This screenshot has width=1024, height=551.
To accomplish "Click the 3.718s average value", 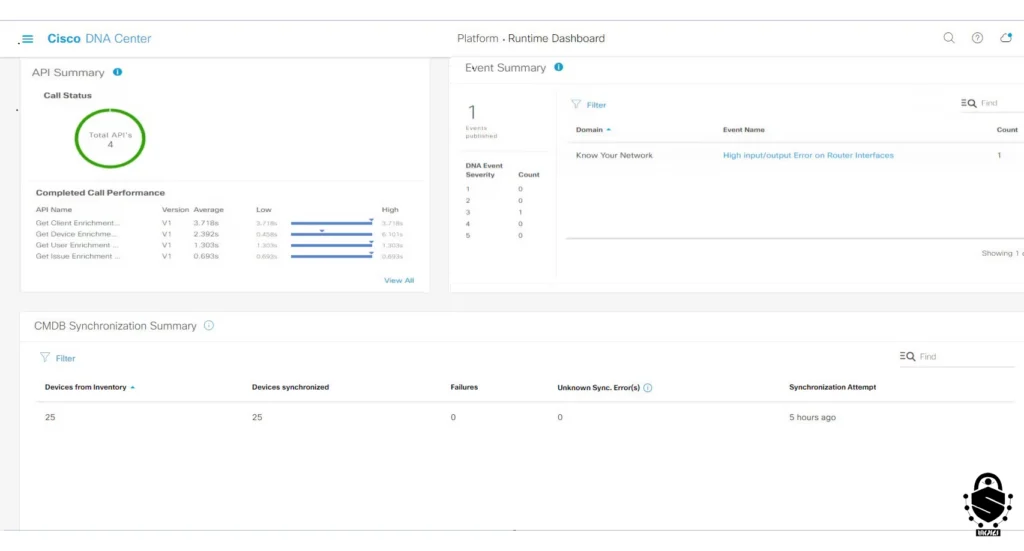I will (x=206, y=223).
